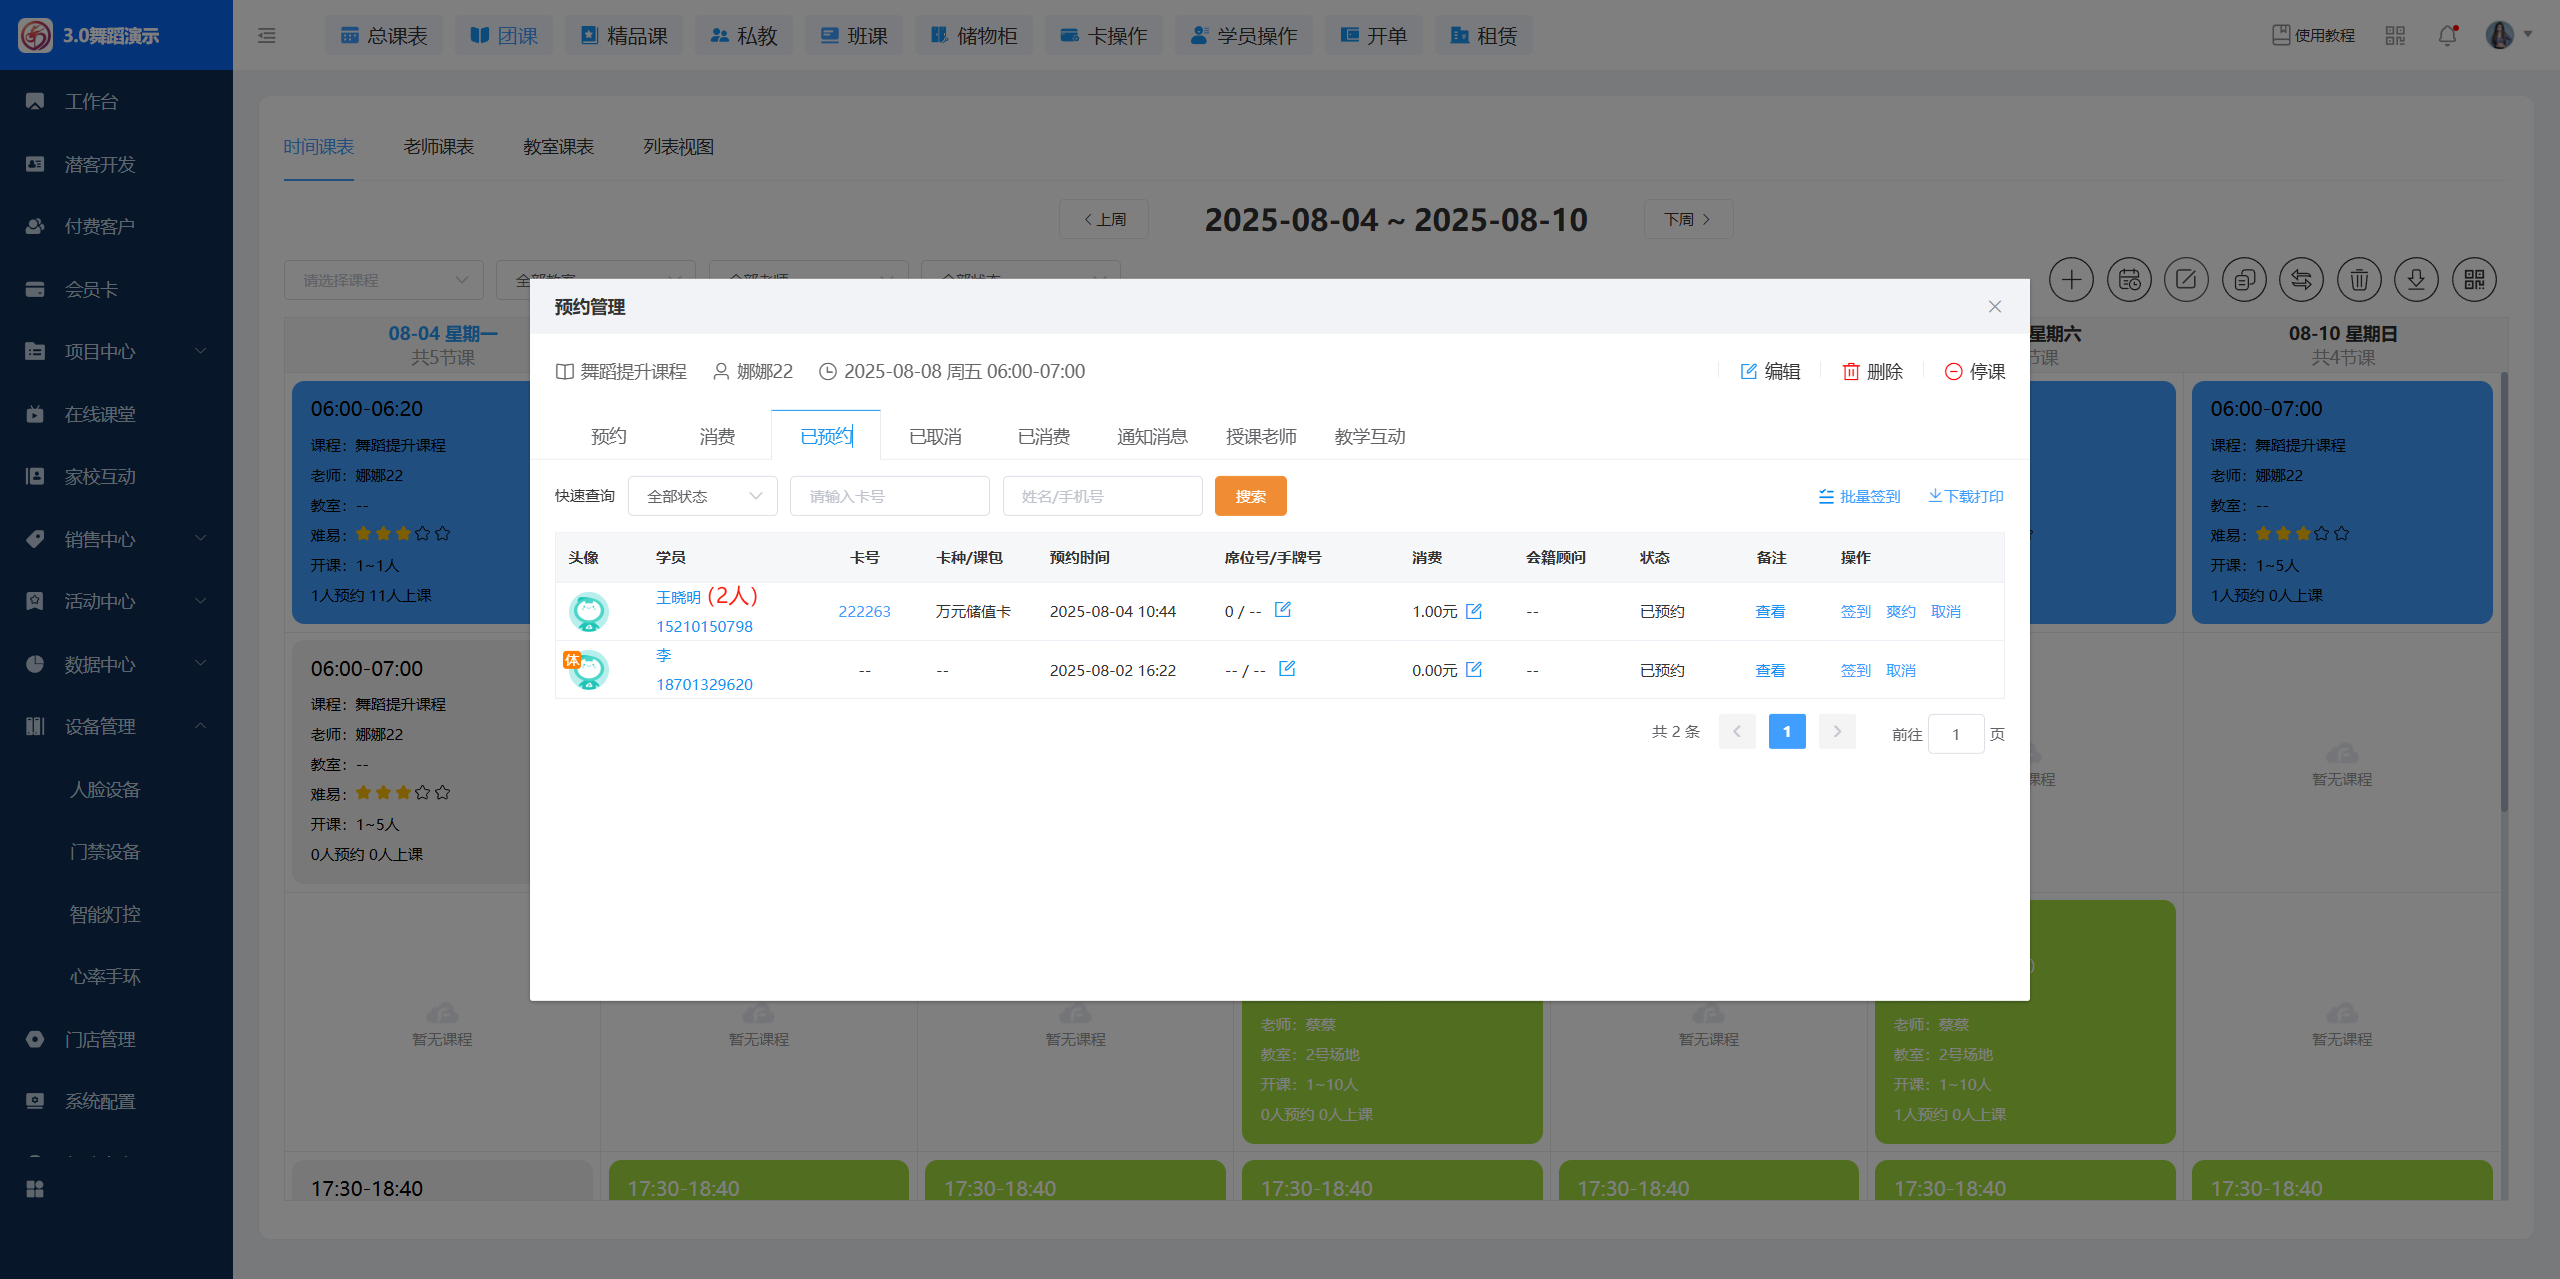Collapse the sidebar with the hamburger icon
2560x1279 pixels.
267,36
